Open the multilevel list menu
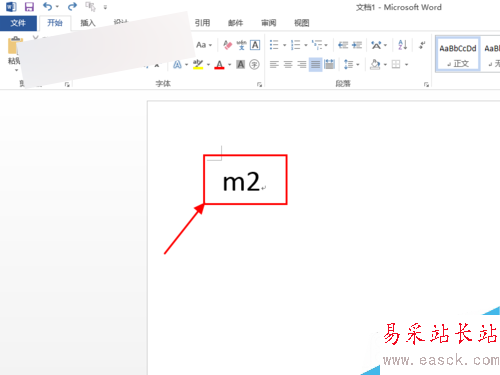 point(319,45)
